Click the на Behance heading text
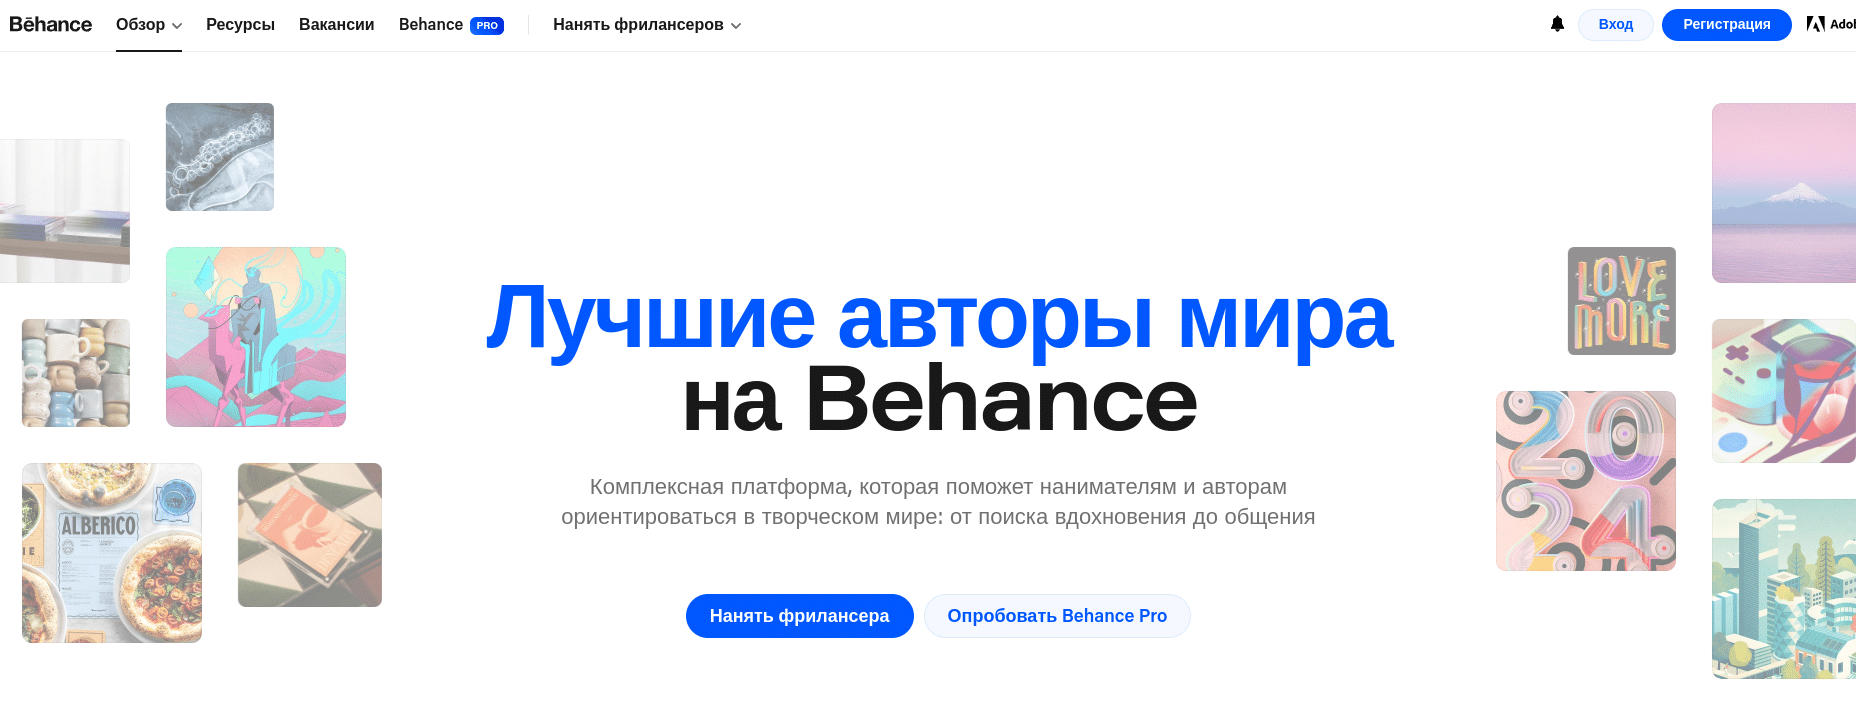This screenshot has height=723, width=1856. pyautogui.click(x=939, y=399)
